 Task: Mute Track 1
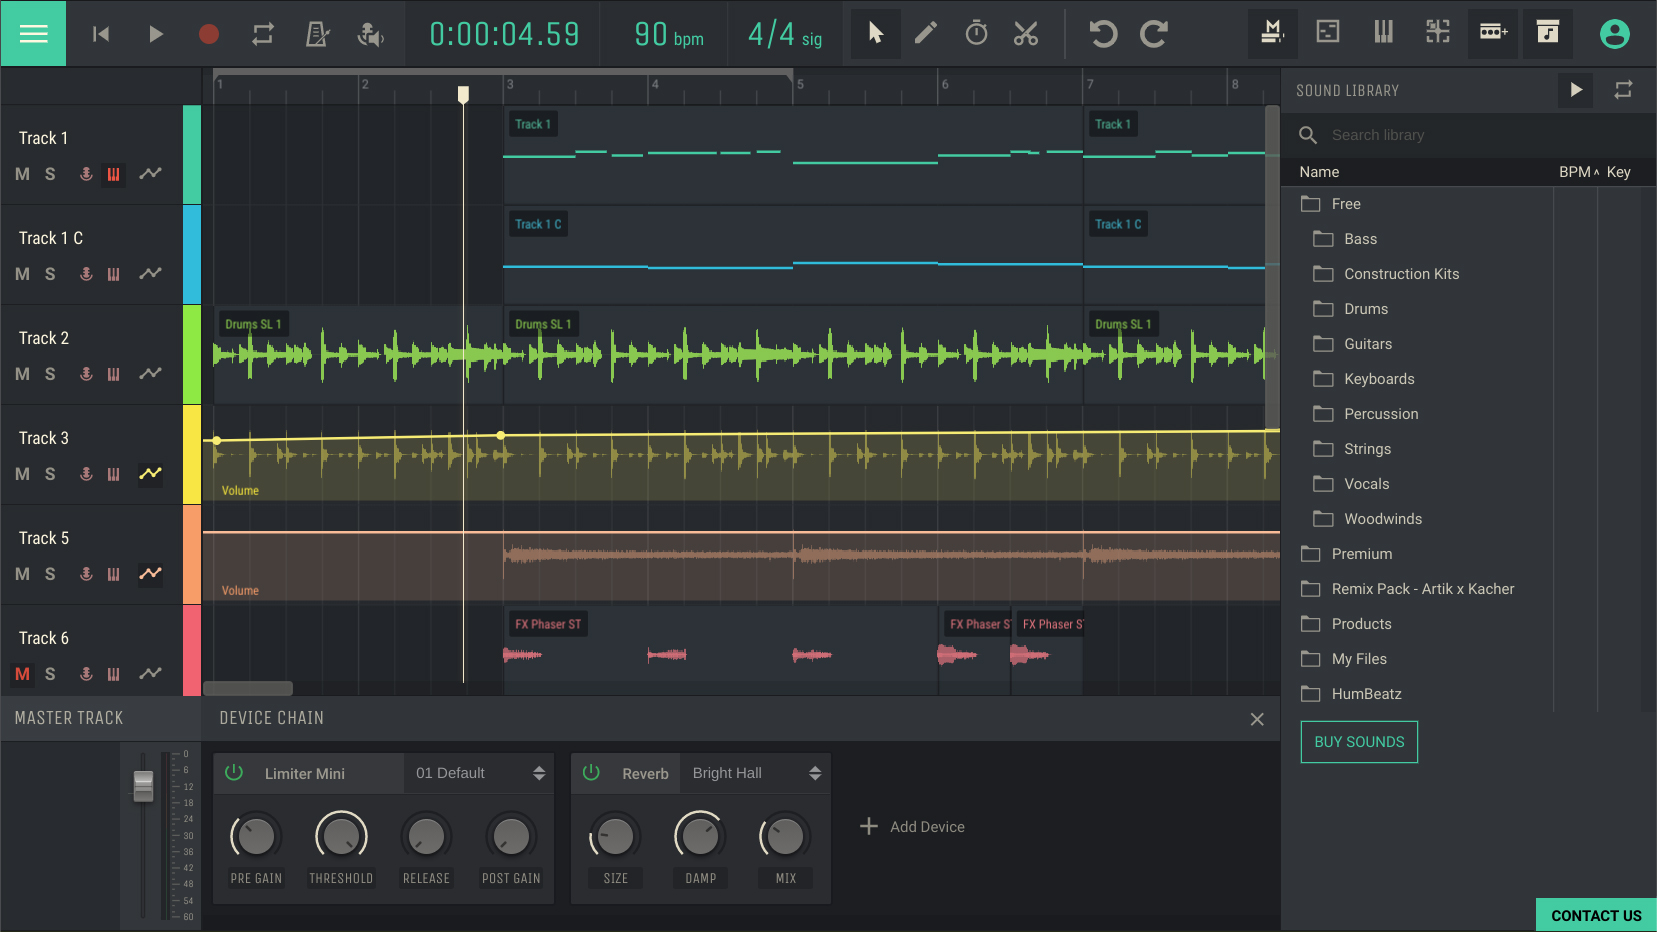22,174
